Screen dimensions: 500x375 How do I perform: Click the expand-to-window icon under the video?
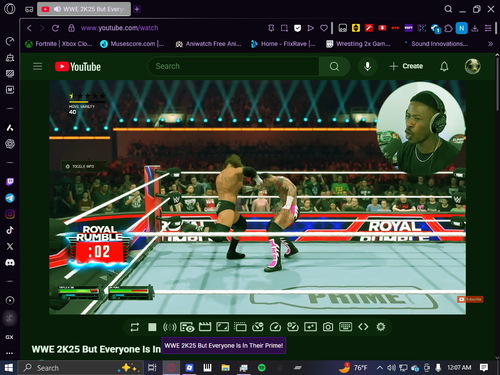pos(222,327)
